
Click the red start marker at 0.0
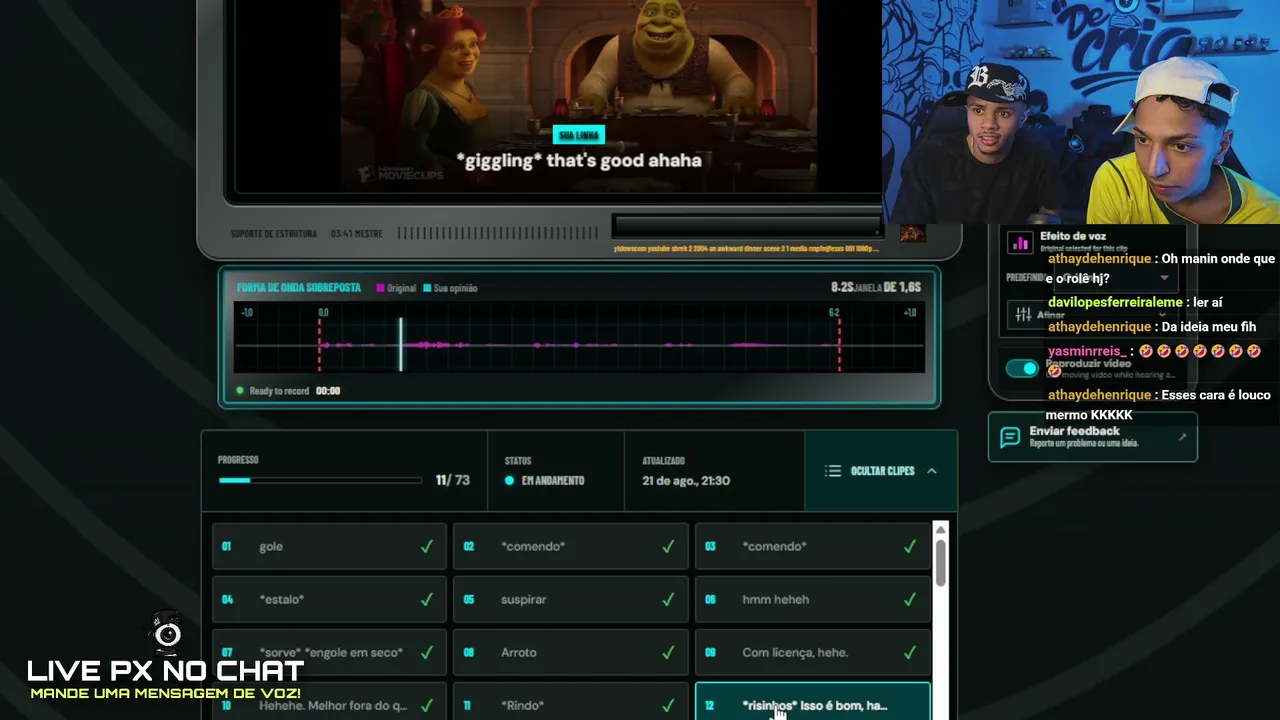tap(320, 344)
